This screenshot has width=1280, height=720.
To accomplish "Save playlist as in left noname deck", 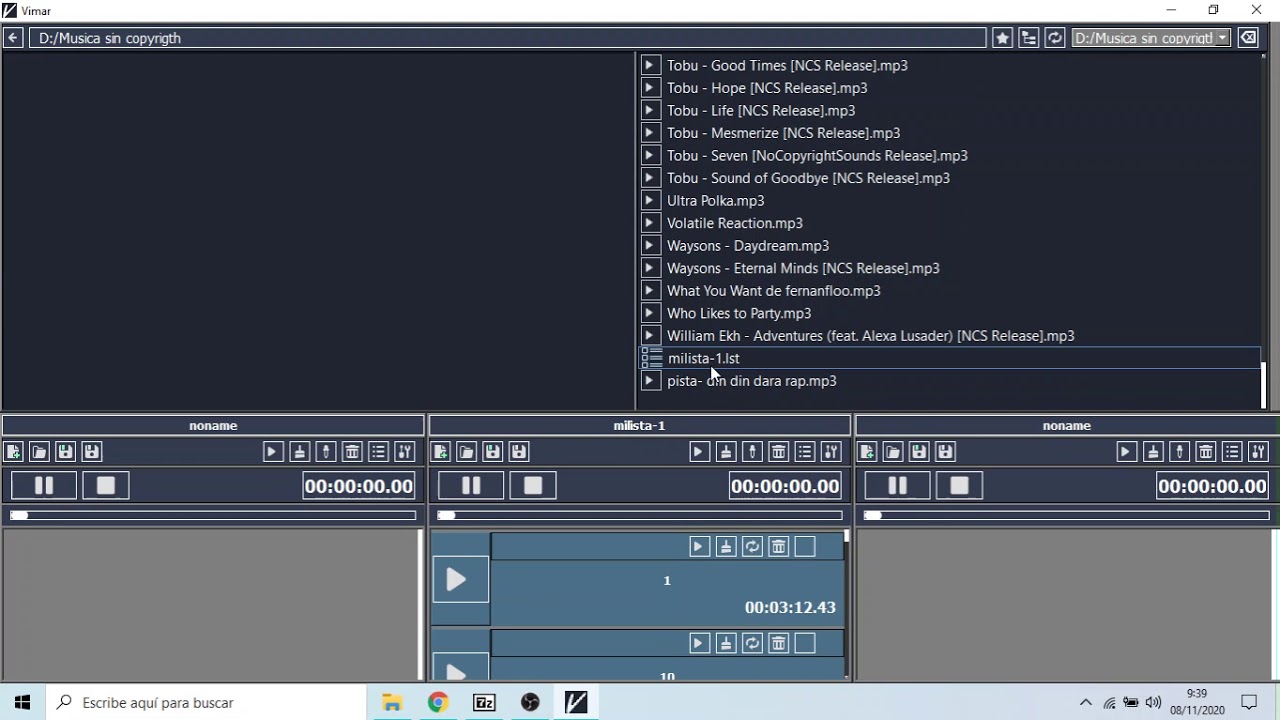I will tap(91, 452).
